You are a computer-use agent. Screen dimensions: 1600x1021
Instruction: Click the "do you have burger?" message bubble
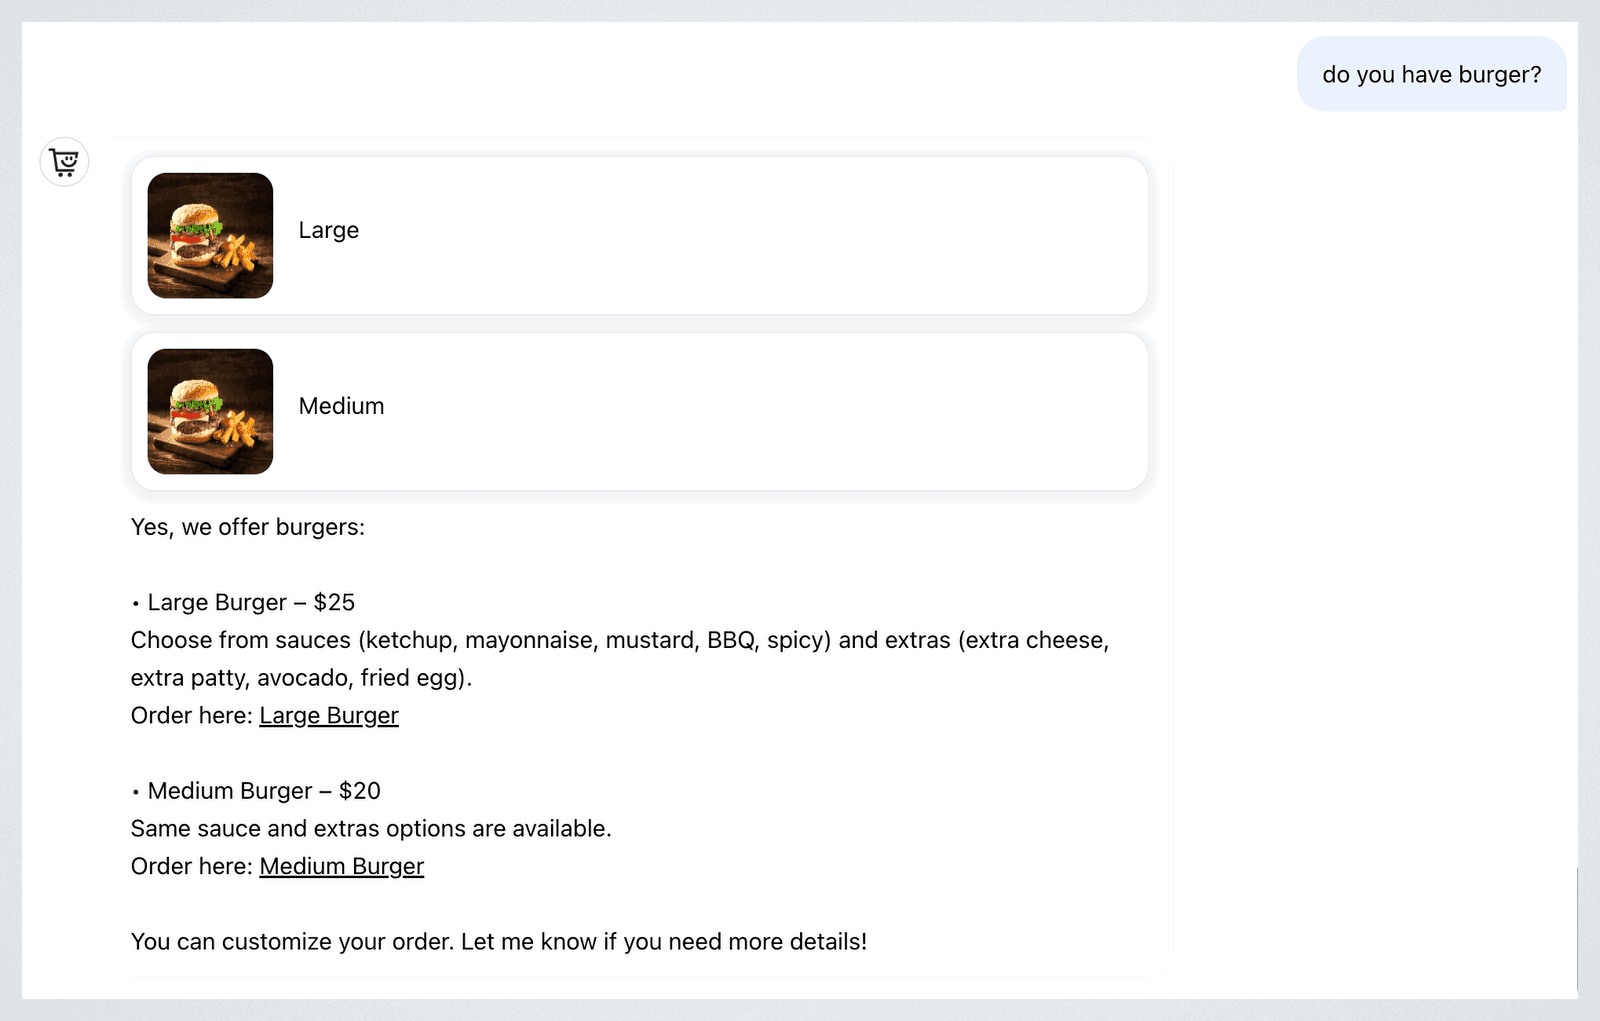[x=1432, y=74]
